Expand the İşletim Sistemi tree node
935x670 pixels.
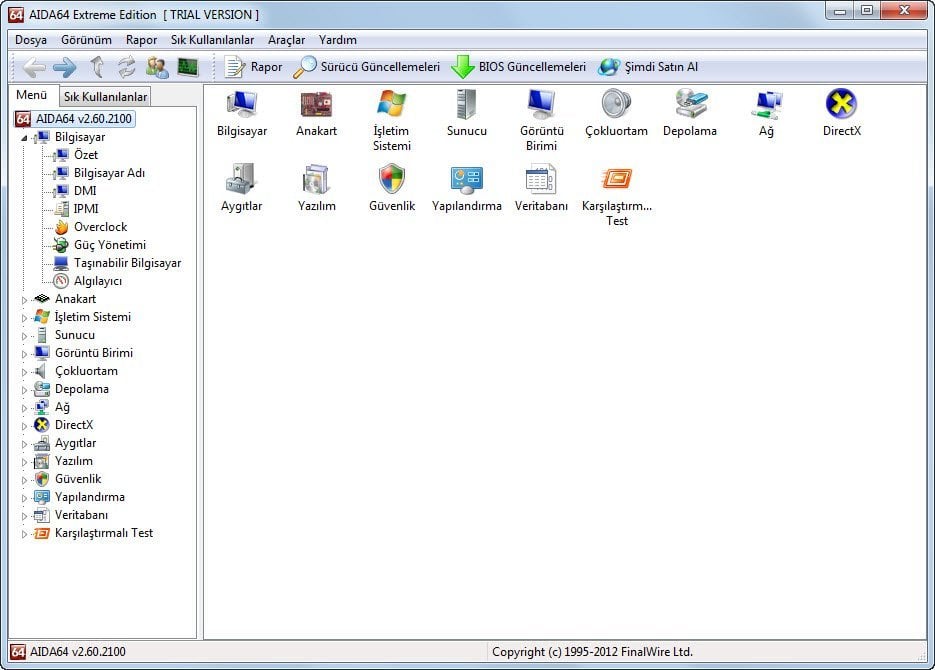(x=24, y=318)
